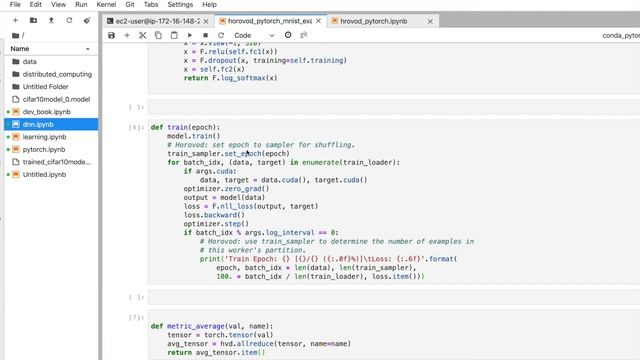This screenshot has height=360, width=640.
Task: Close the hrovod_pytorch.ipynb tab
Action: click(430, 21)
